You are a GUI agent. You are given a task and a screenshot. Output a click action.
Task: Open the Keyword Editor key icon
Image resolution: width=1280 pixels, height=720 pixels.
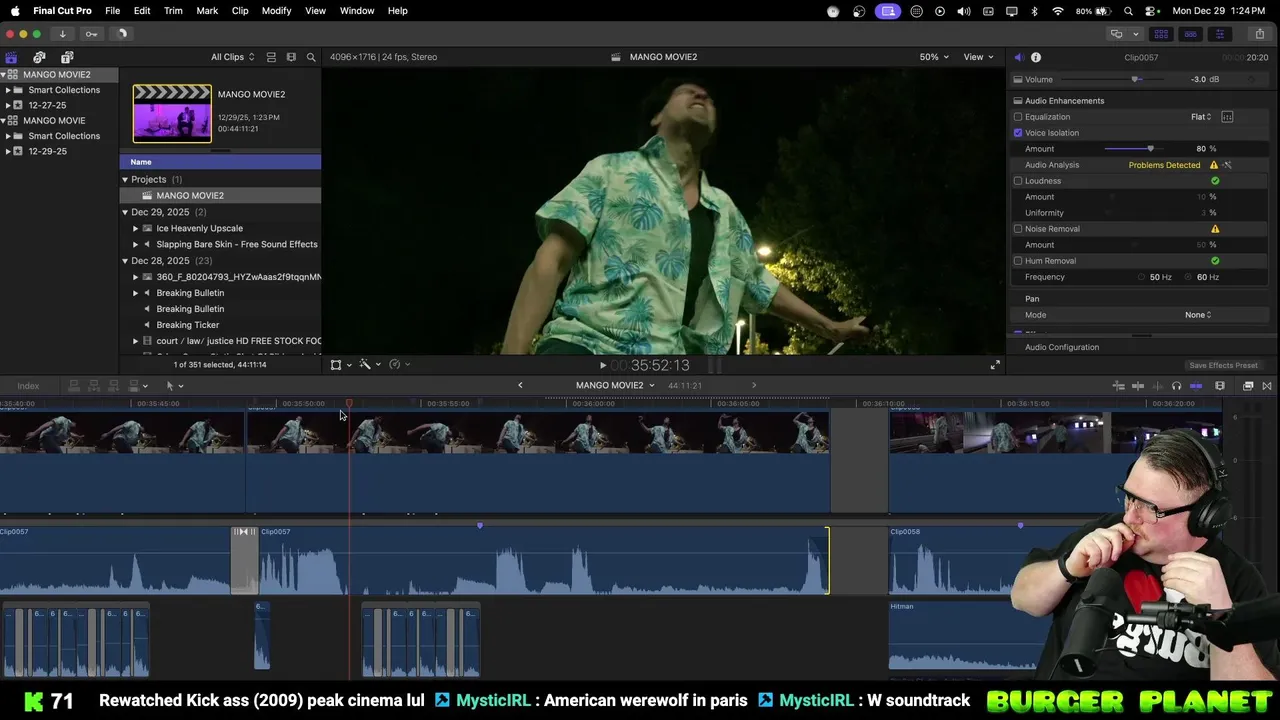(x=91, y=34)
